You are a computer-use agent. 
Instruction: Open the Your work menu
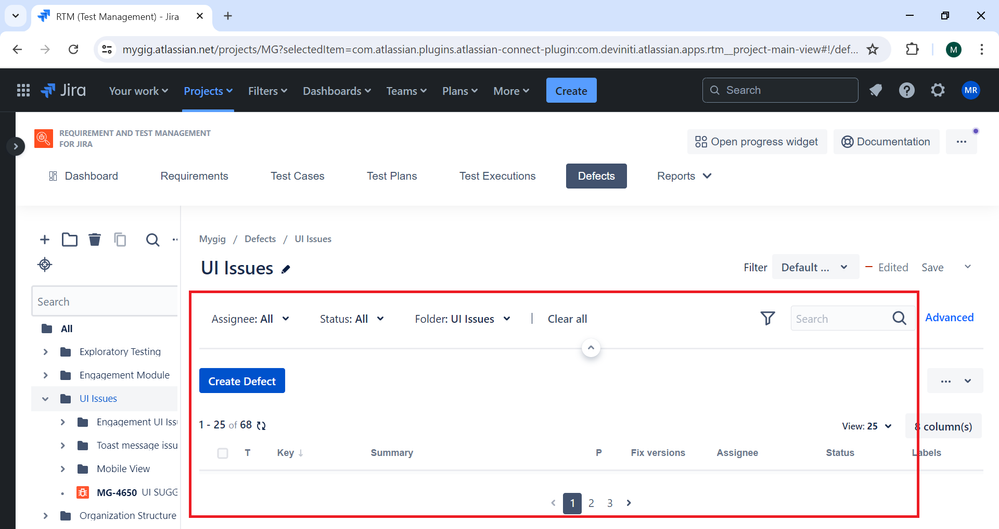138,91
